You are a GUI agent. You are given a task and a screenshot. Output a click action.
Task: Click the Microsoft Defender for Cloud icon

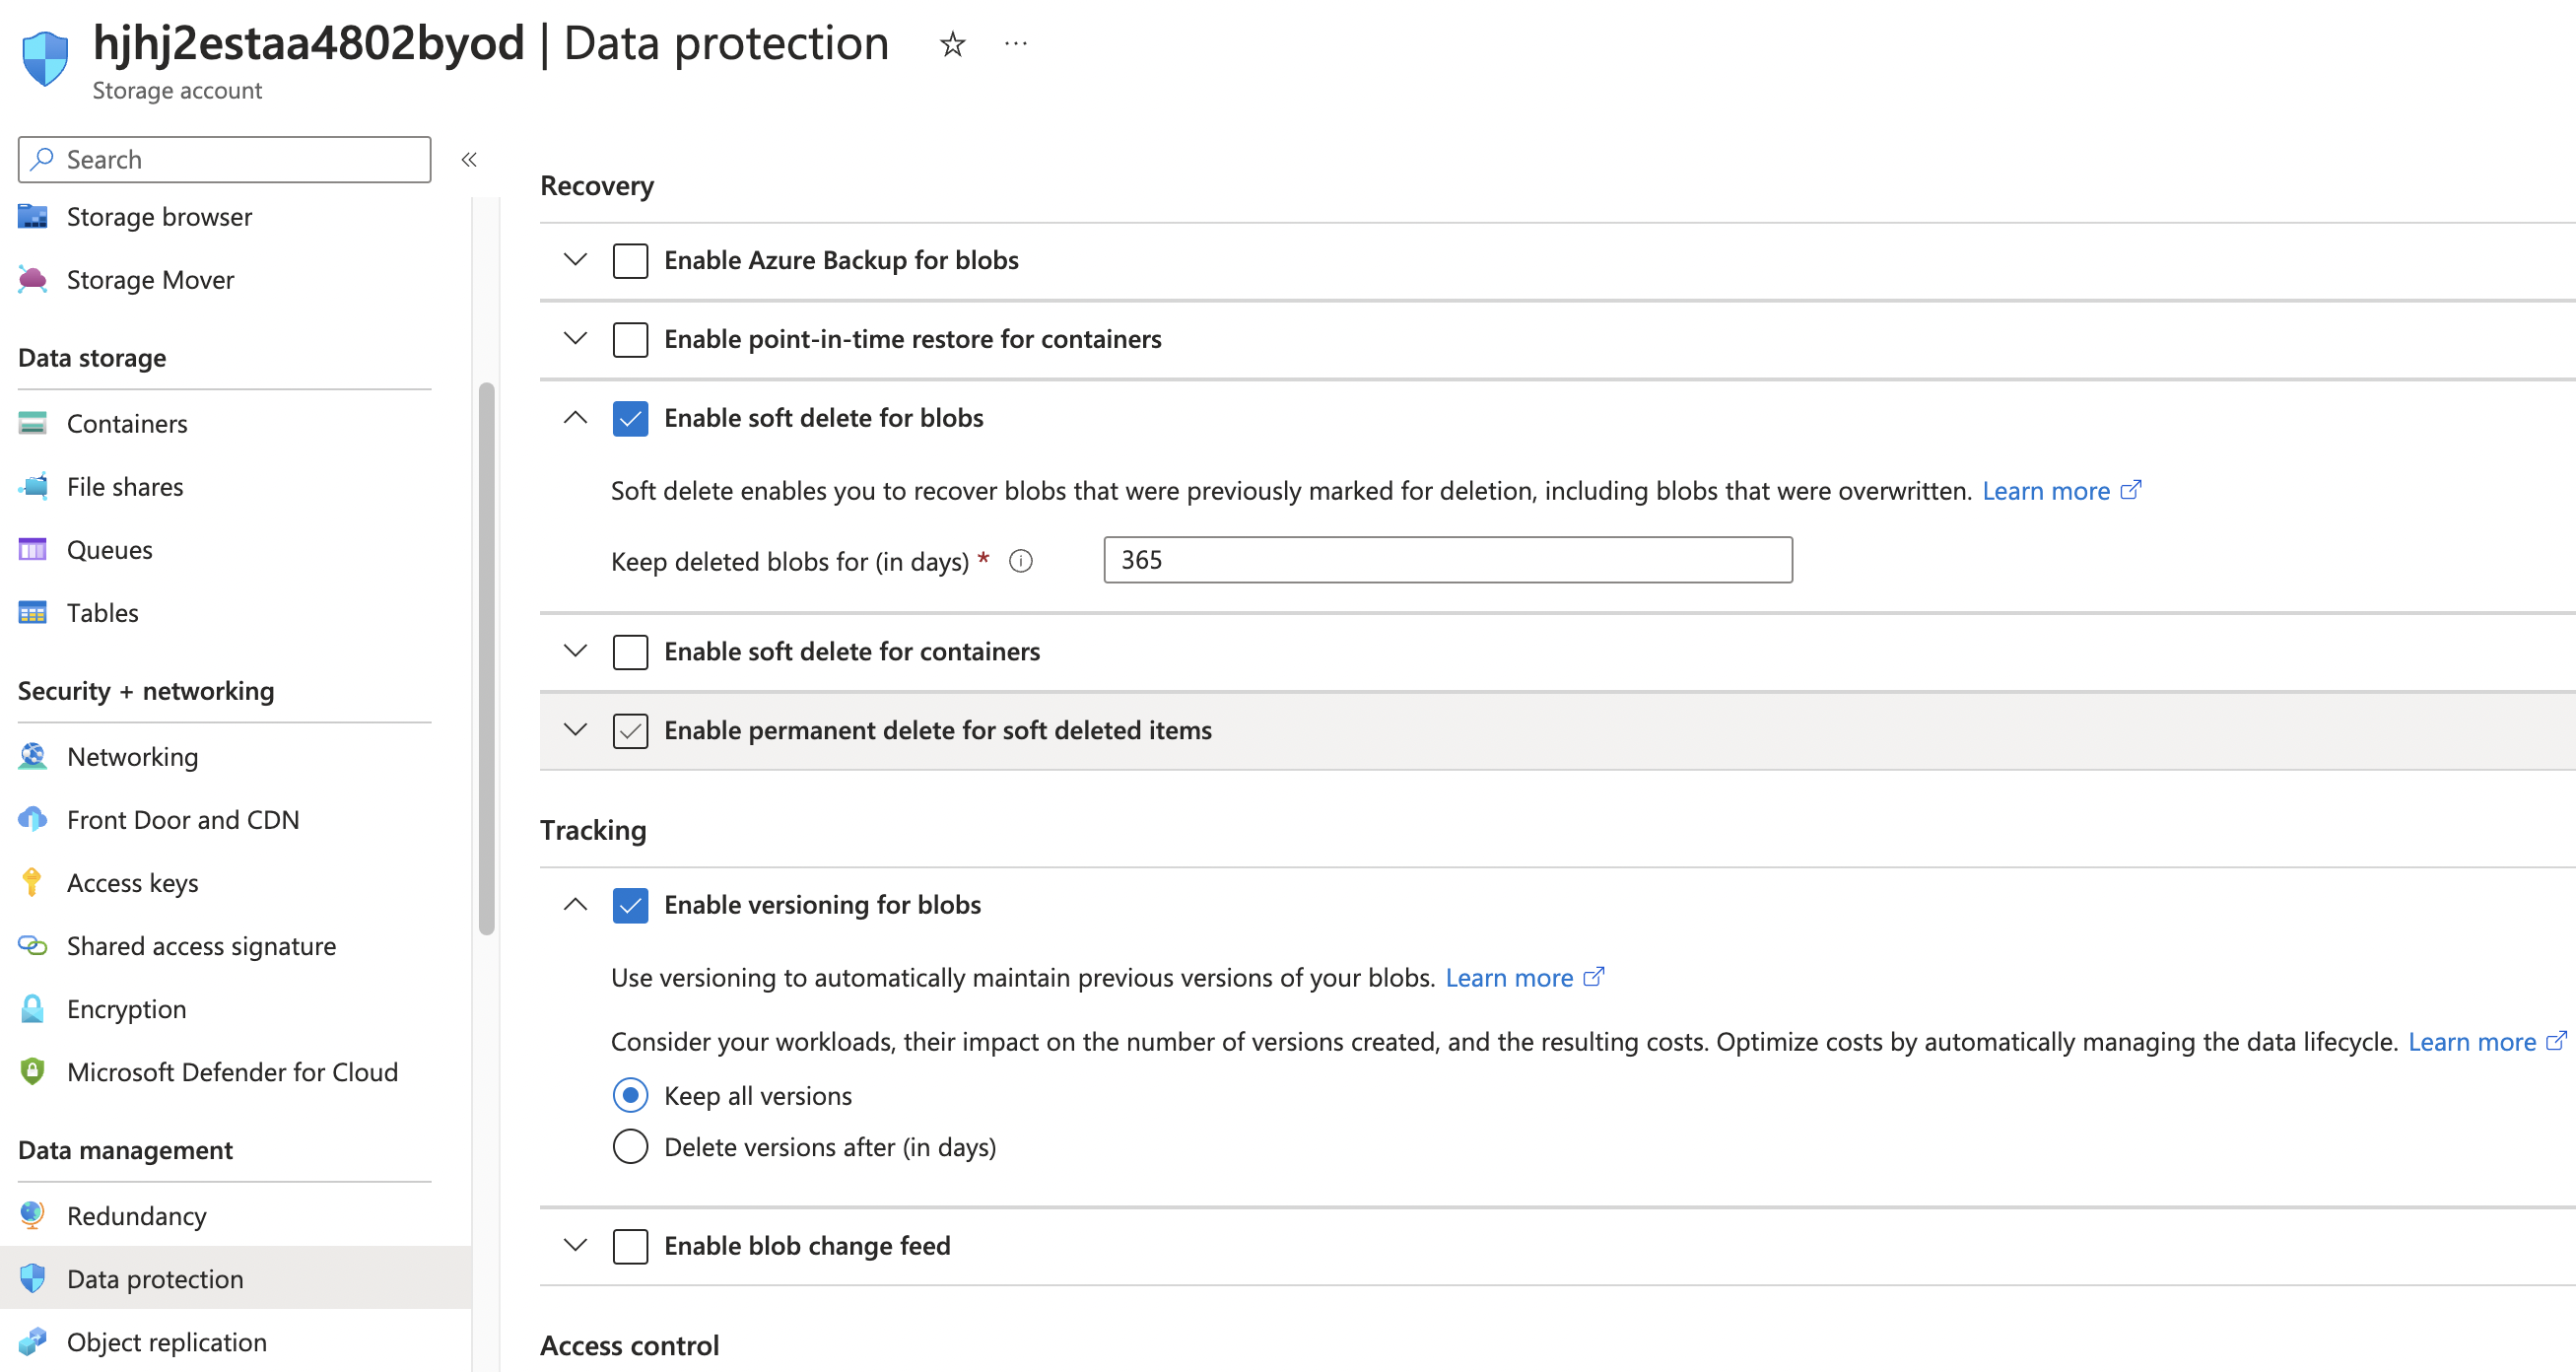32,1072
